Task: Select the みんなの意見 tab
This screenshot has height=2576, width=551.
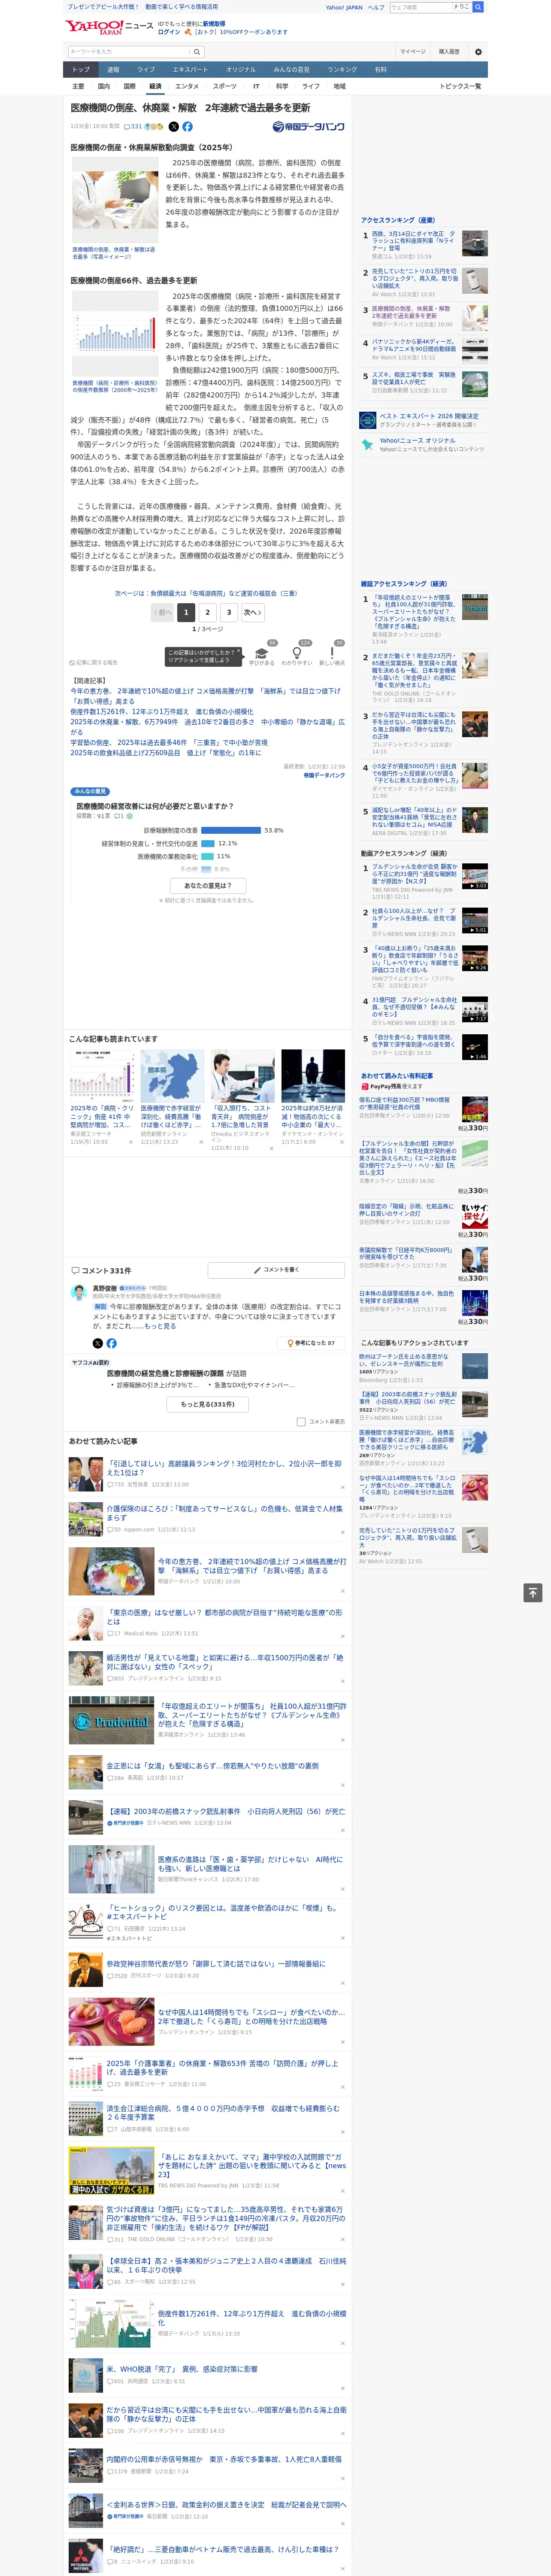Action: pos(291,70)
